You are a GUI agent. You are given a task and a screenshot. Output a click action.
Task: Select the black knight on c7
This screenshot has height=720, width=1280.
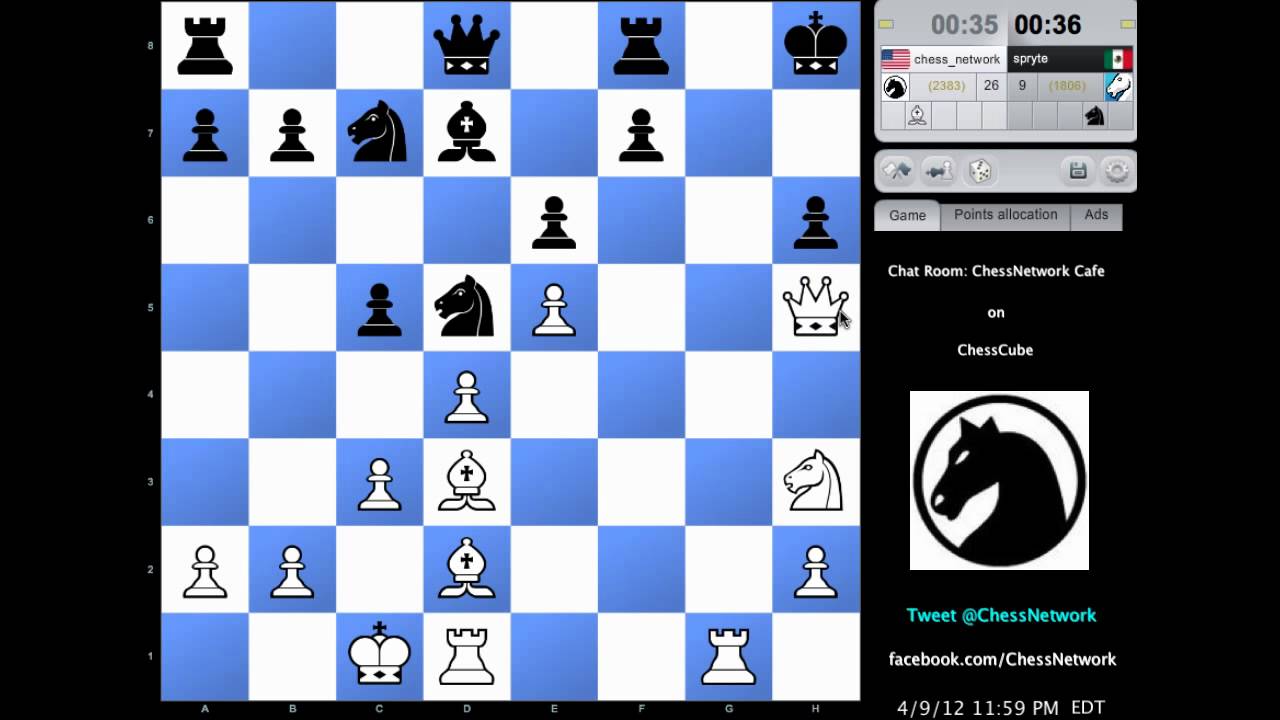379,132
